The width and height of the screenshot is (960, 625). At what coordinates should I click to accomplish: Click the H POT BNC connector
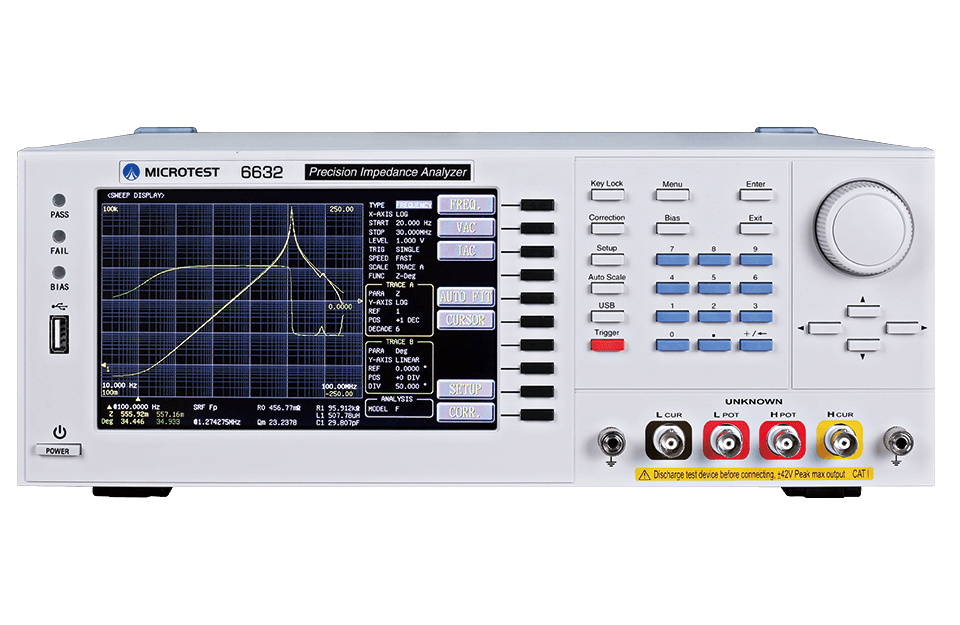tap(783, 440)
